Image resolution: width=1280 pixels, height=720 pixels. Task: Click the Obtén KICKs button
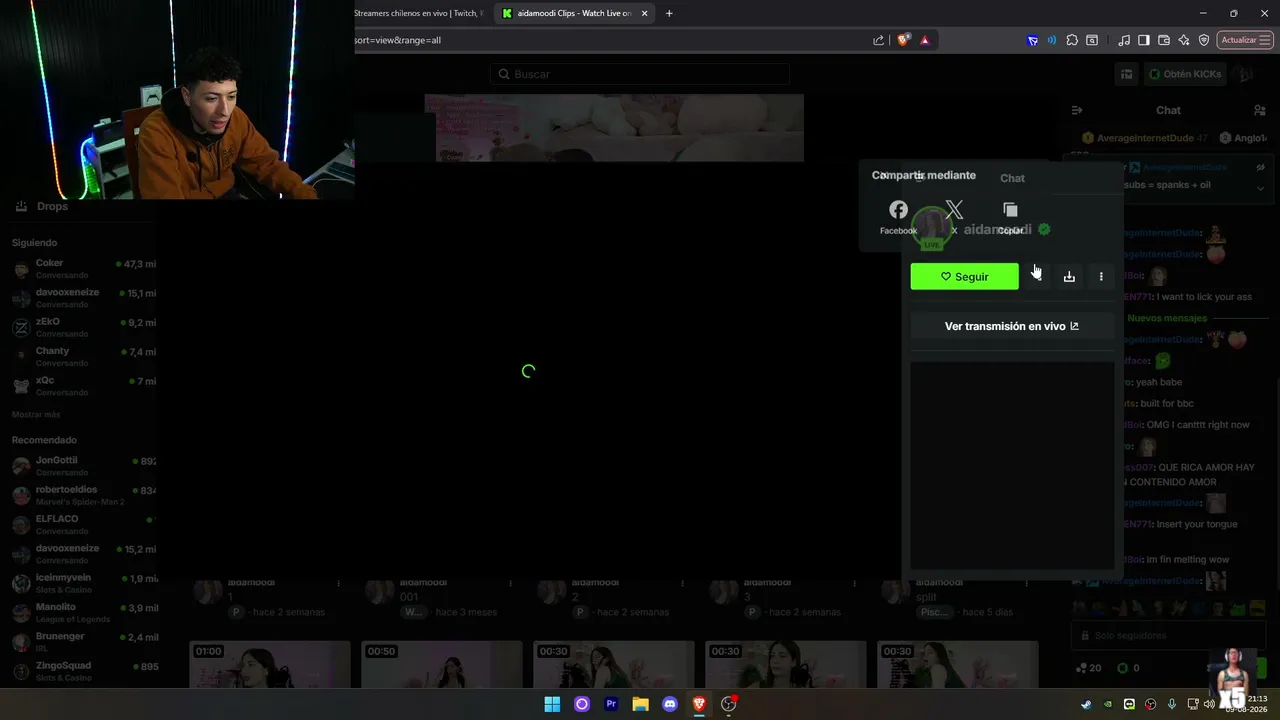(x=1184, y=74)
